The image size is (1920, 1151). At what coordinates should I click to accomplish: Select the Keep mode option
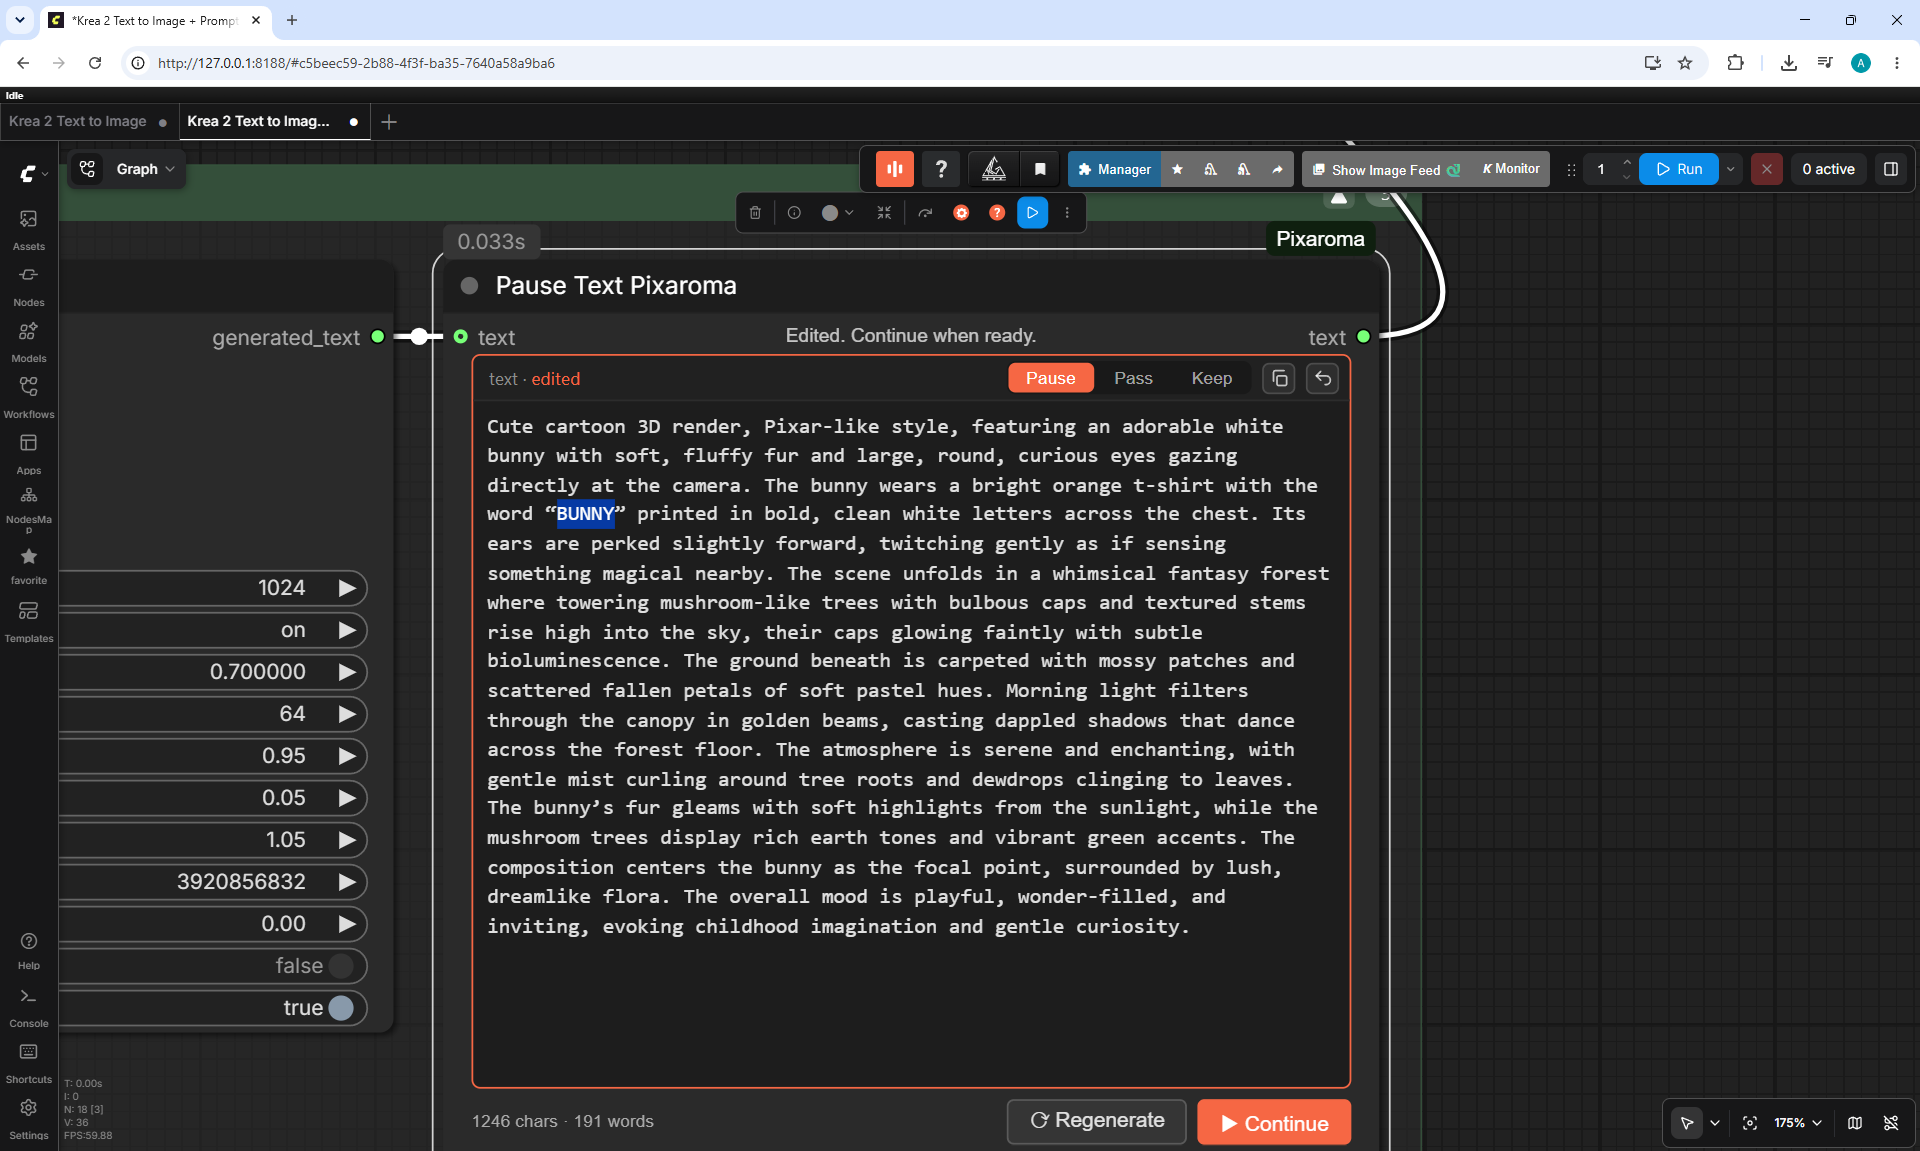1211,378
